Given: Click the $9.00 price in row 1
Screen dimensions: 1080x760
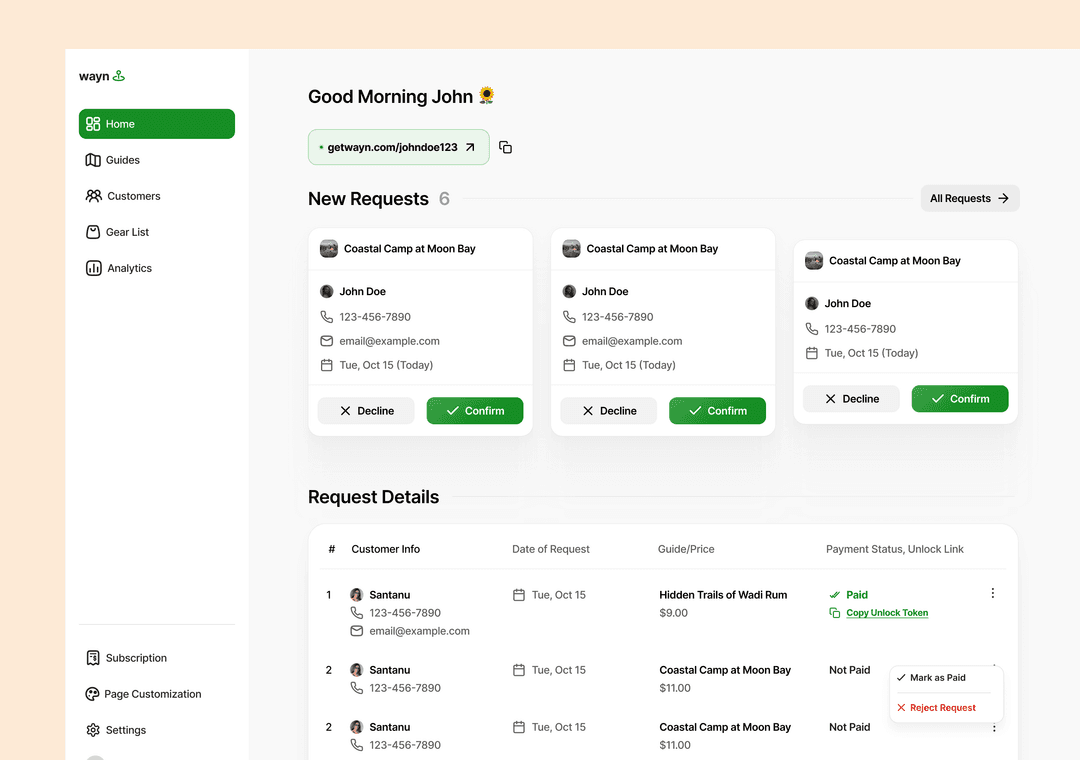Looking at the screenshot, I should coord(674,613).
